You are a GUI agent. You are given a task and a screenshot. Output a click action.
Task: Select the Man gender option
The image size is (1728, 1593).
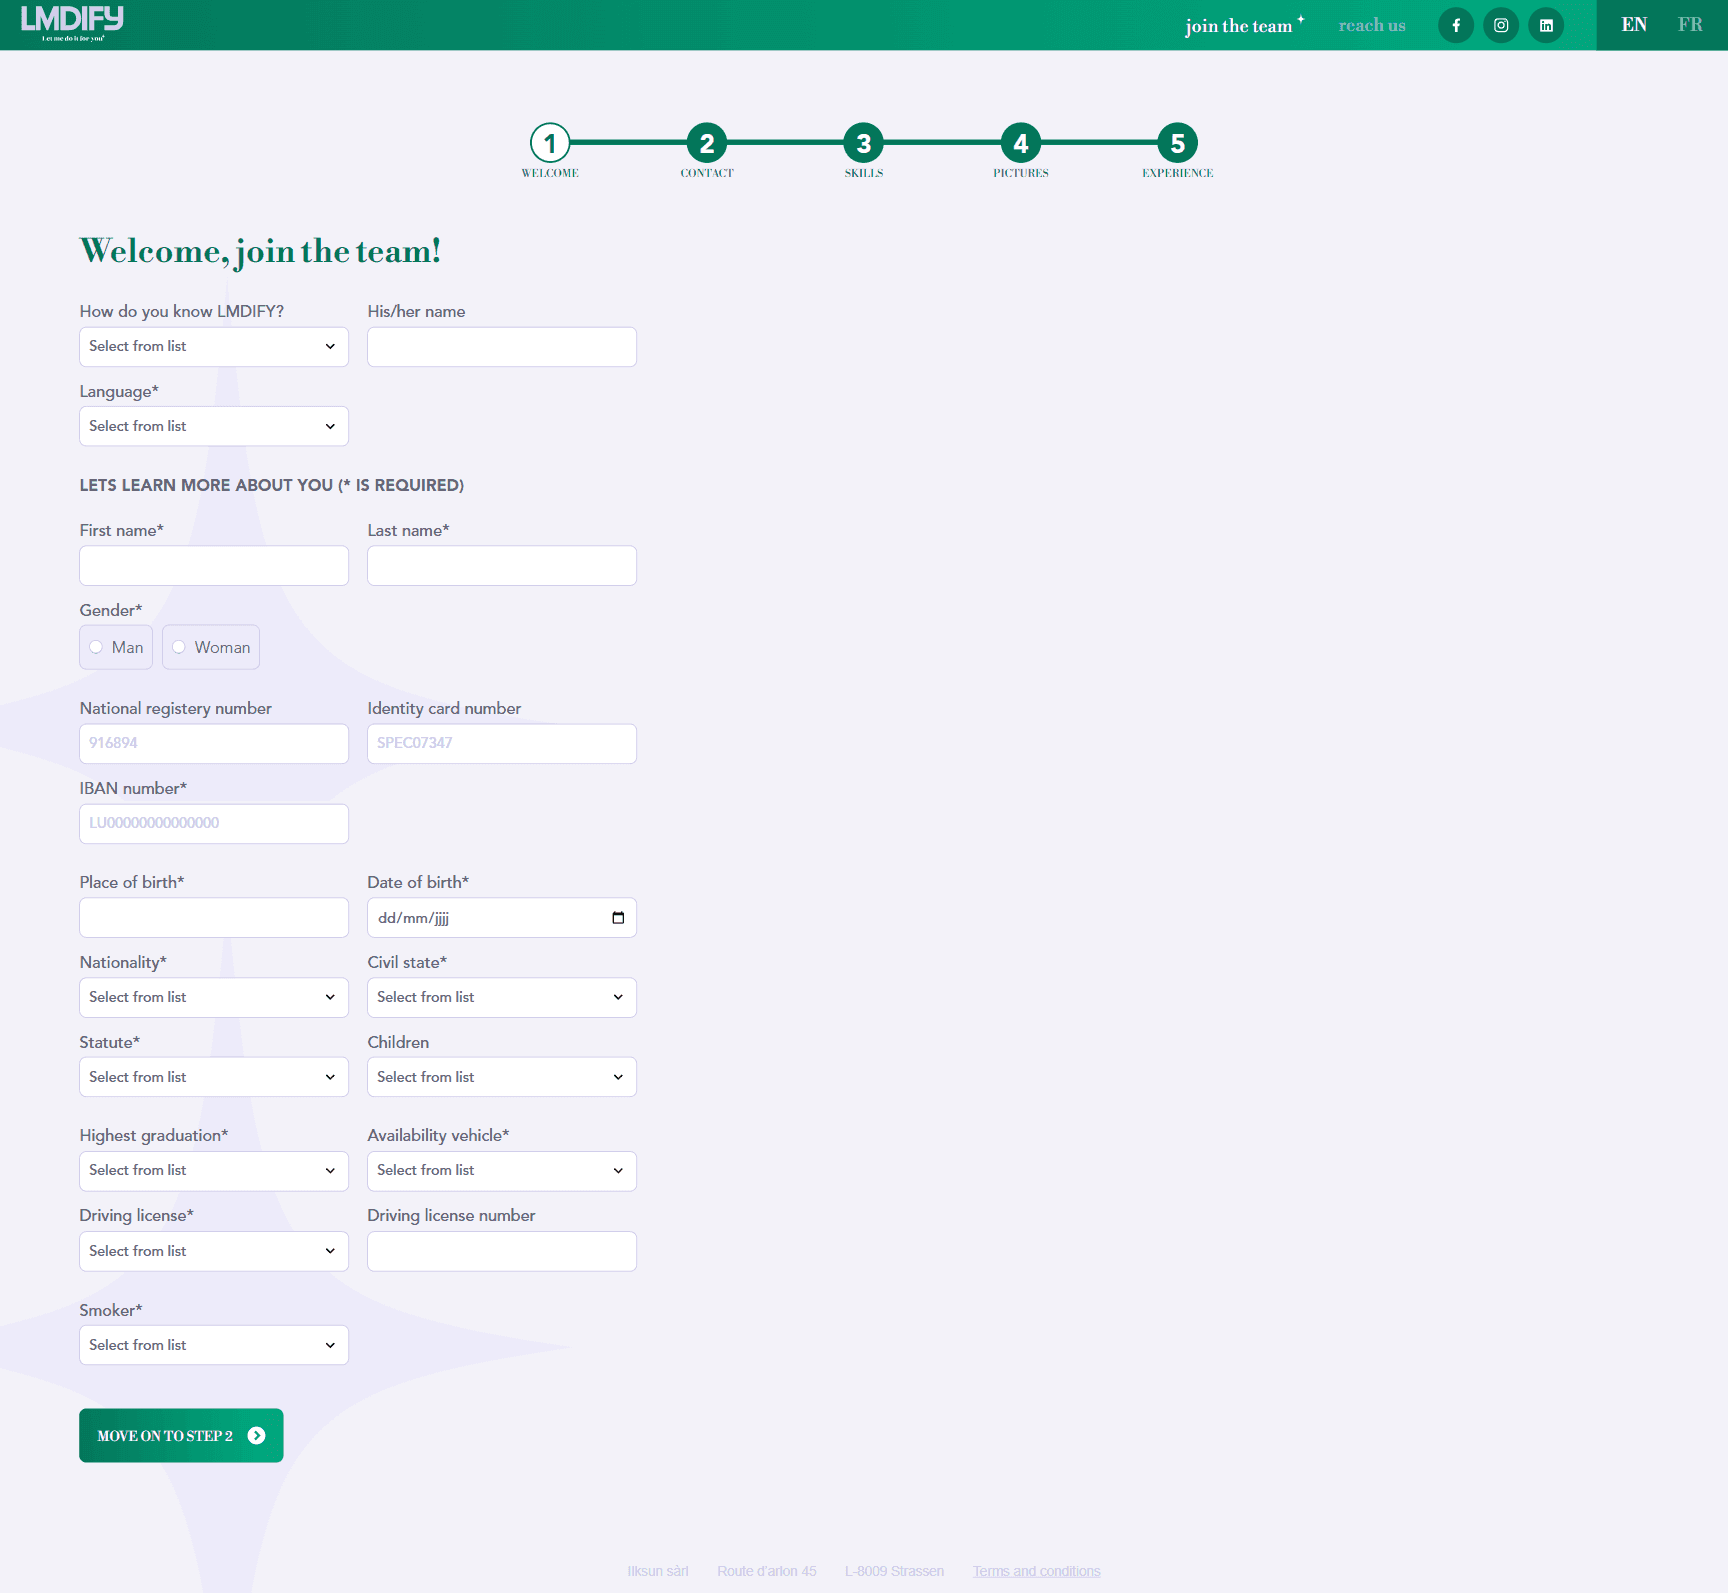point(96,647)
